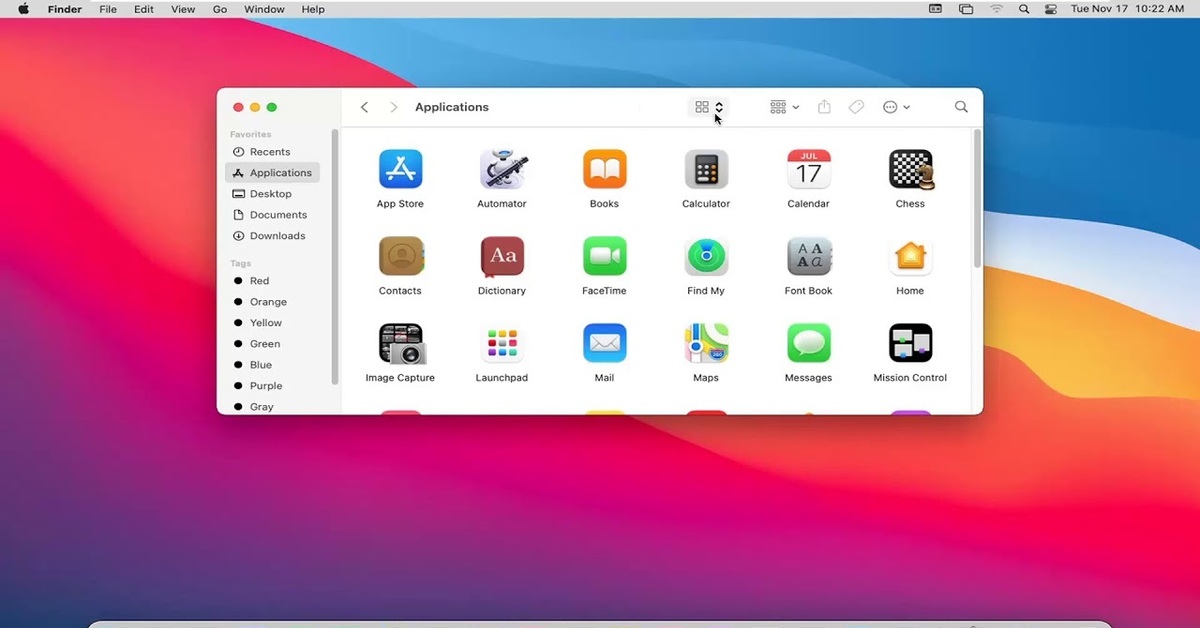Viewport: 1200px width, 628px height.
Task: Go back with the left chevron
Action: (x=364, y=107)
